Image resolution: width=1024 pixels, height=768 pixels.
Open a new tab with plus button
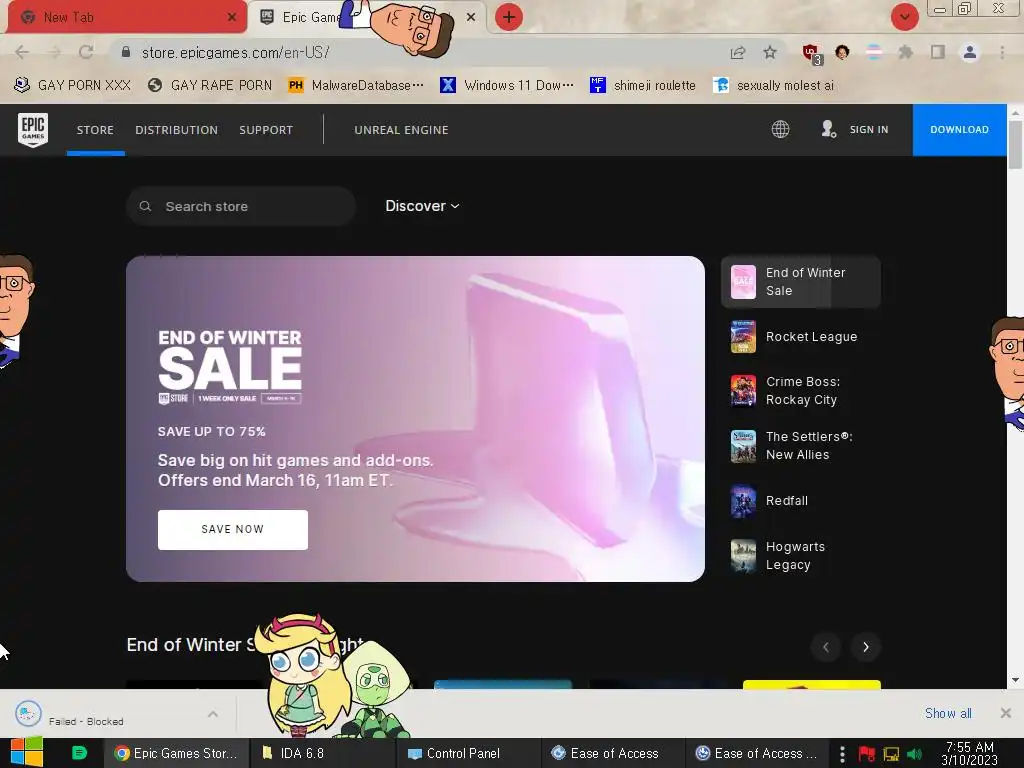pyautogui.click(x=509, y=17)
